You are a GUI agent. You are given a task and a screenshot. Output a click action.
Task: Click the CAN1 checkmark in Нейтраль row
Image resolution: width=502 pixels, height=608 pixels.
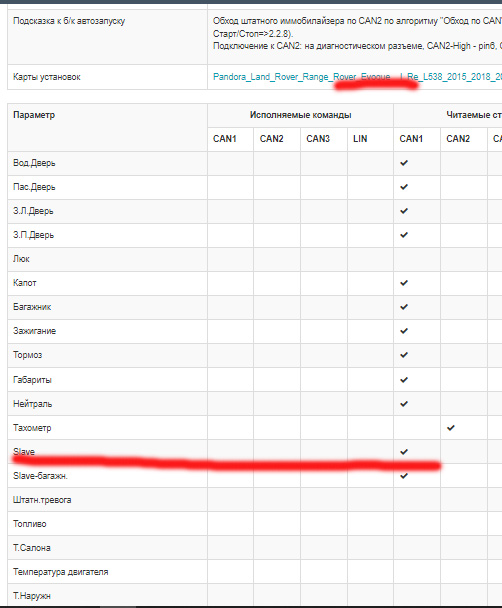click(x=404, y=404)
